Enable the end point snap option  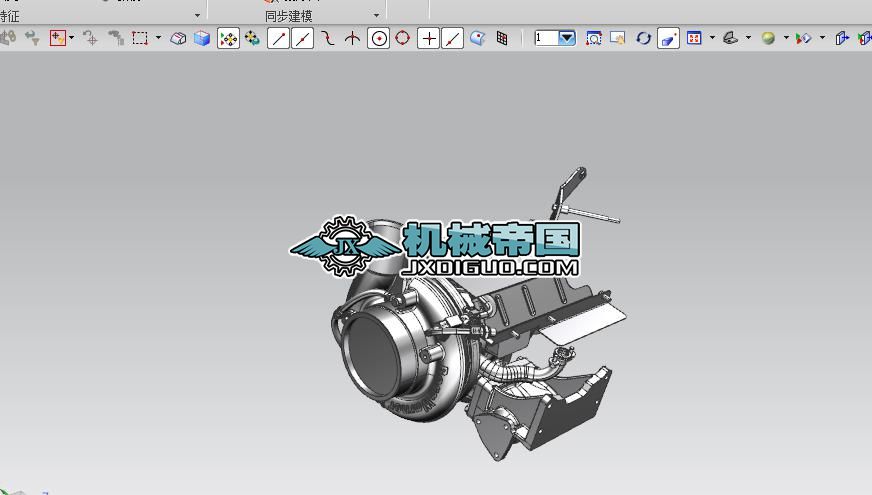tap(279, 38)
